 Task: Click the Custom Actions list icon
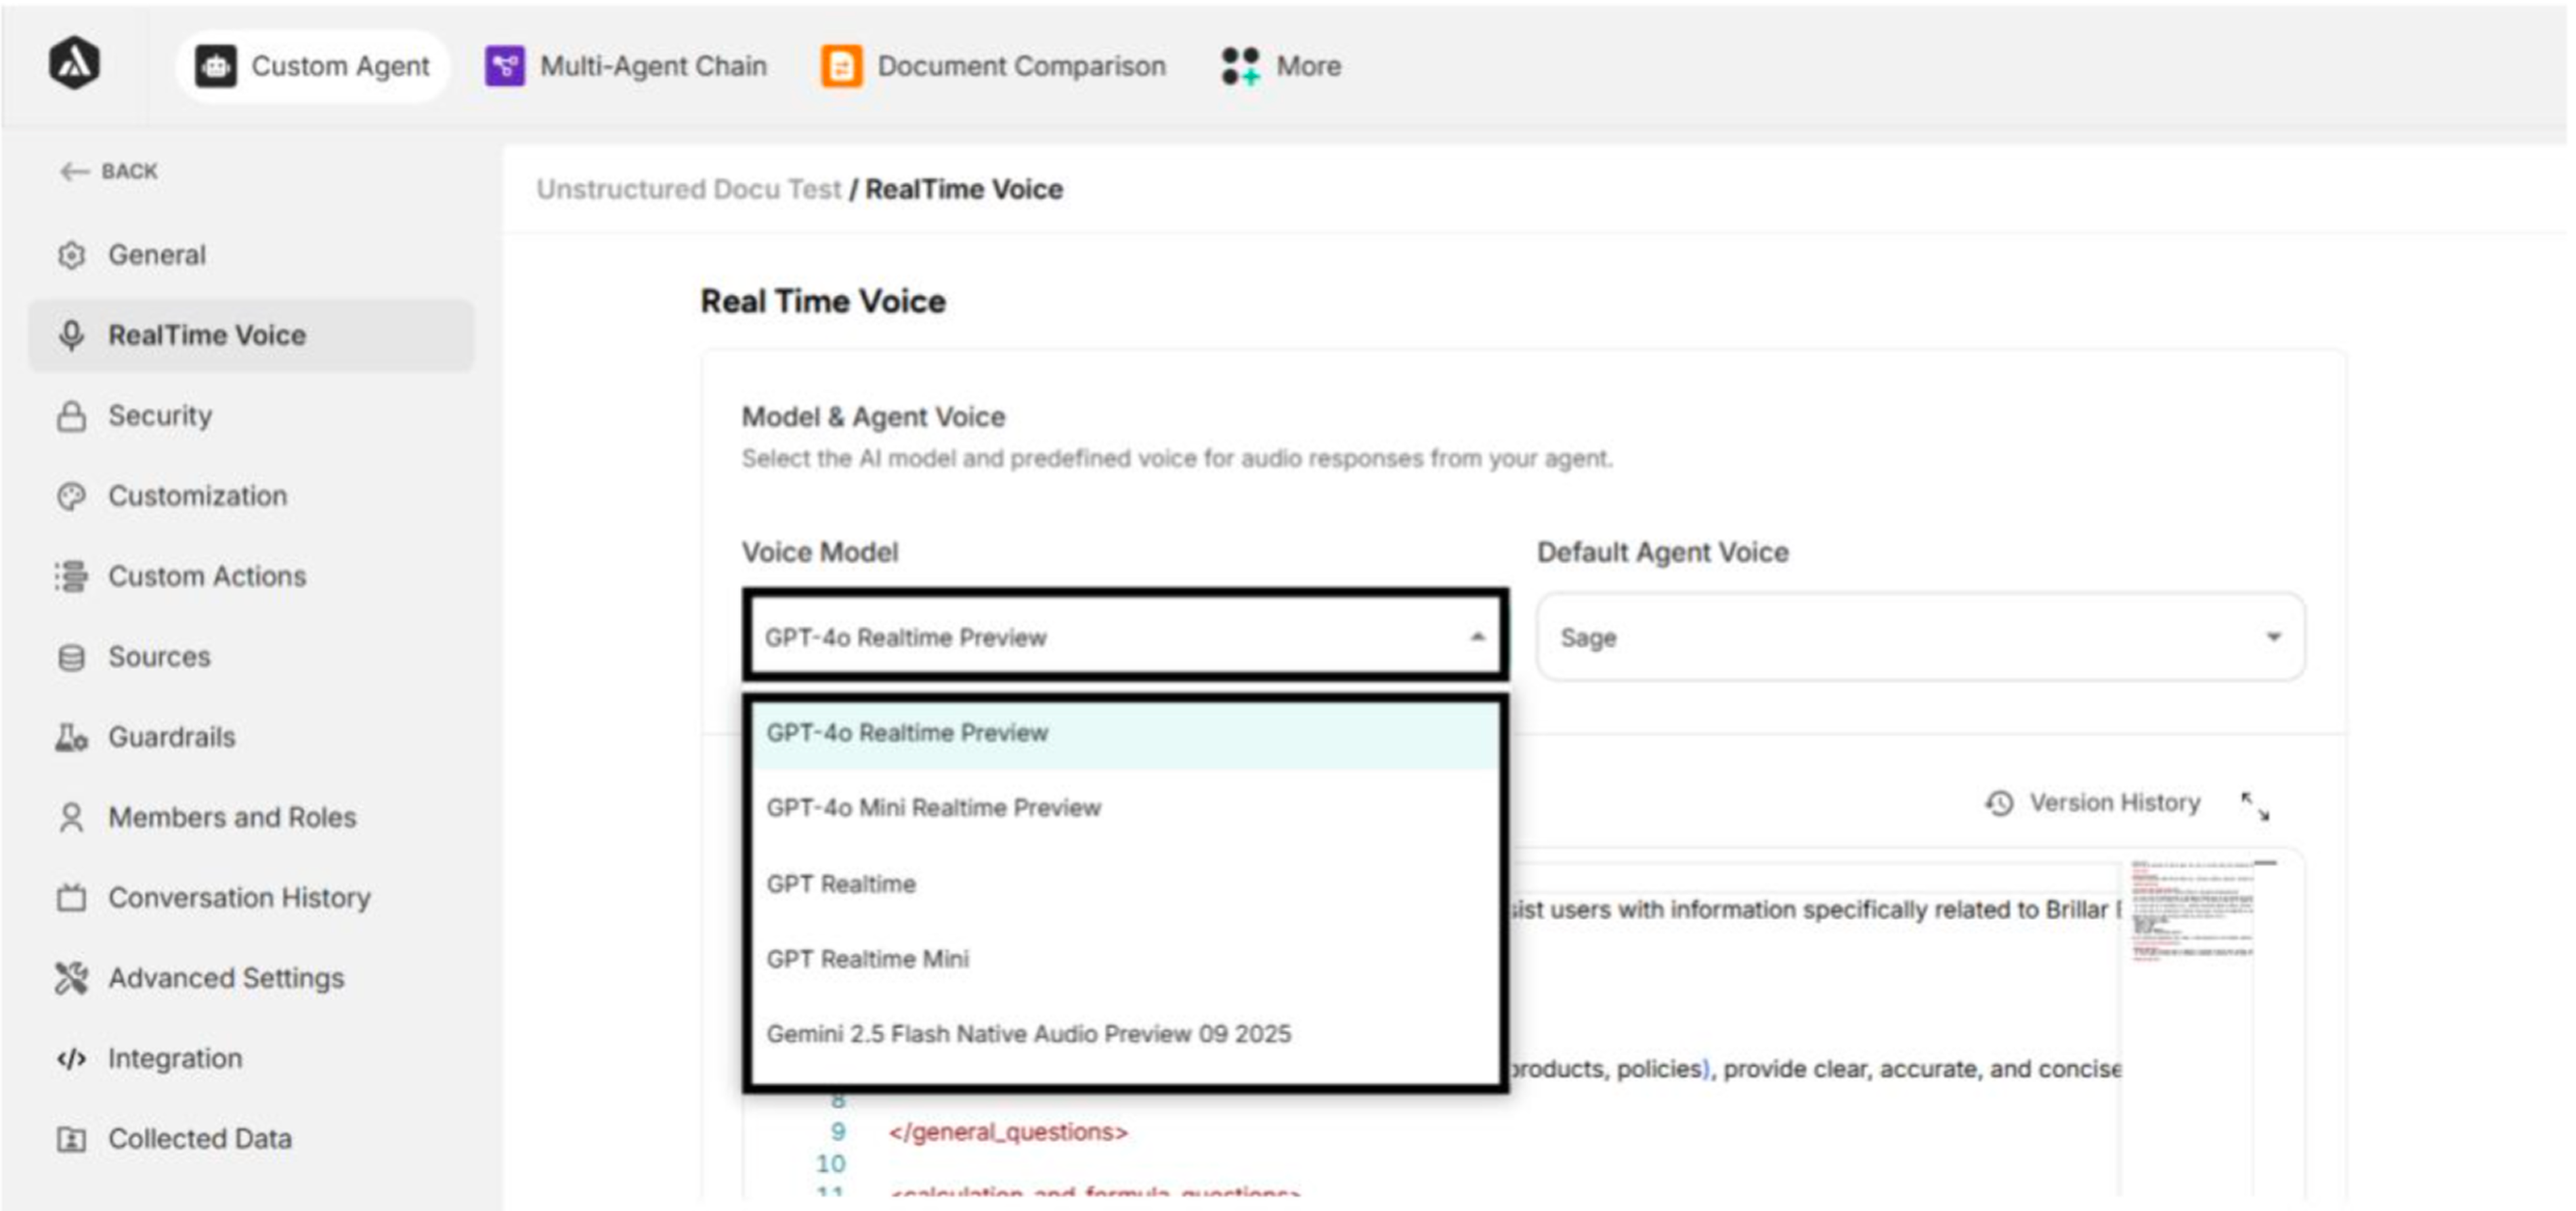point(71,576)
